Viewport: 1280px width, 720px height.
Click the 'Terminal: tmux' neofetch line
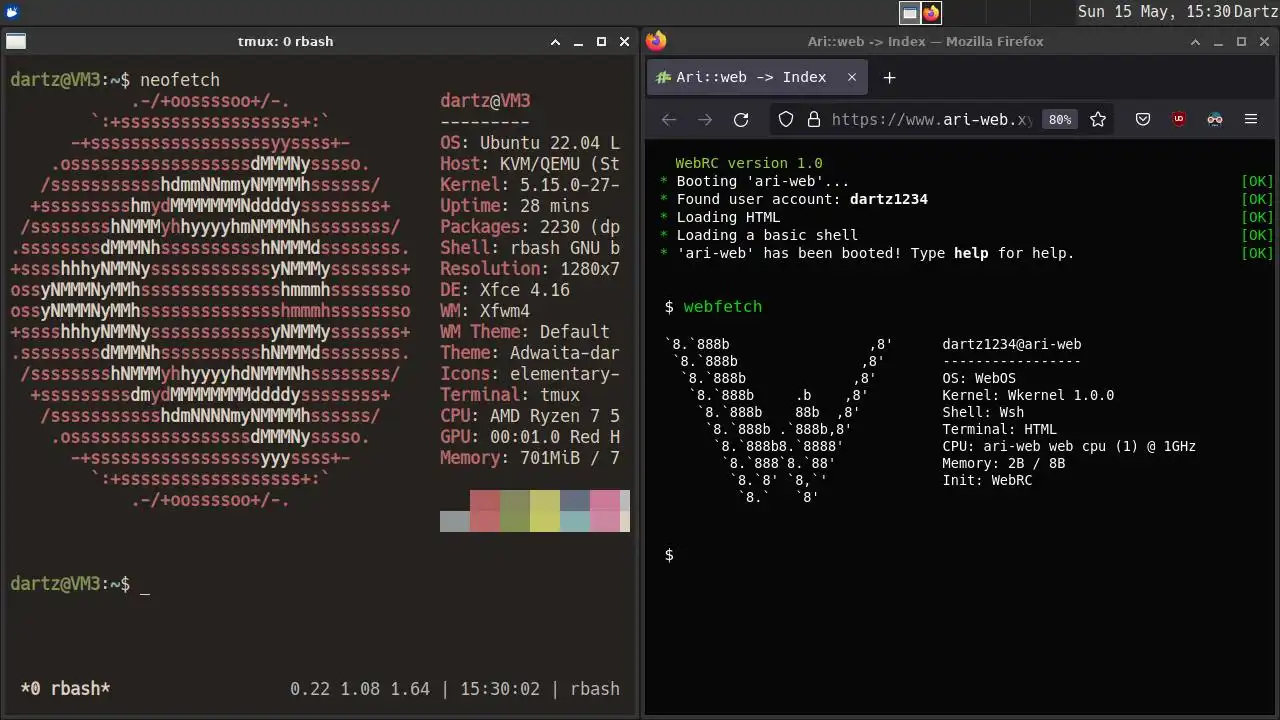click(510, 395)
